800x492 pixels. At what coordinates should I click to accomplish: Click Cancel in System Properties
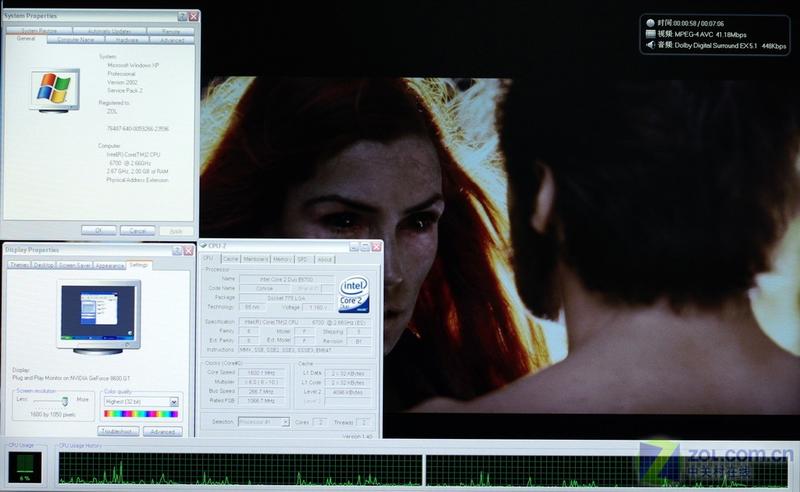[x=137, y=231]
